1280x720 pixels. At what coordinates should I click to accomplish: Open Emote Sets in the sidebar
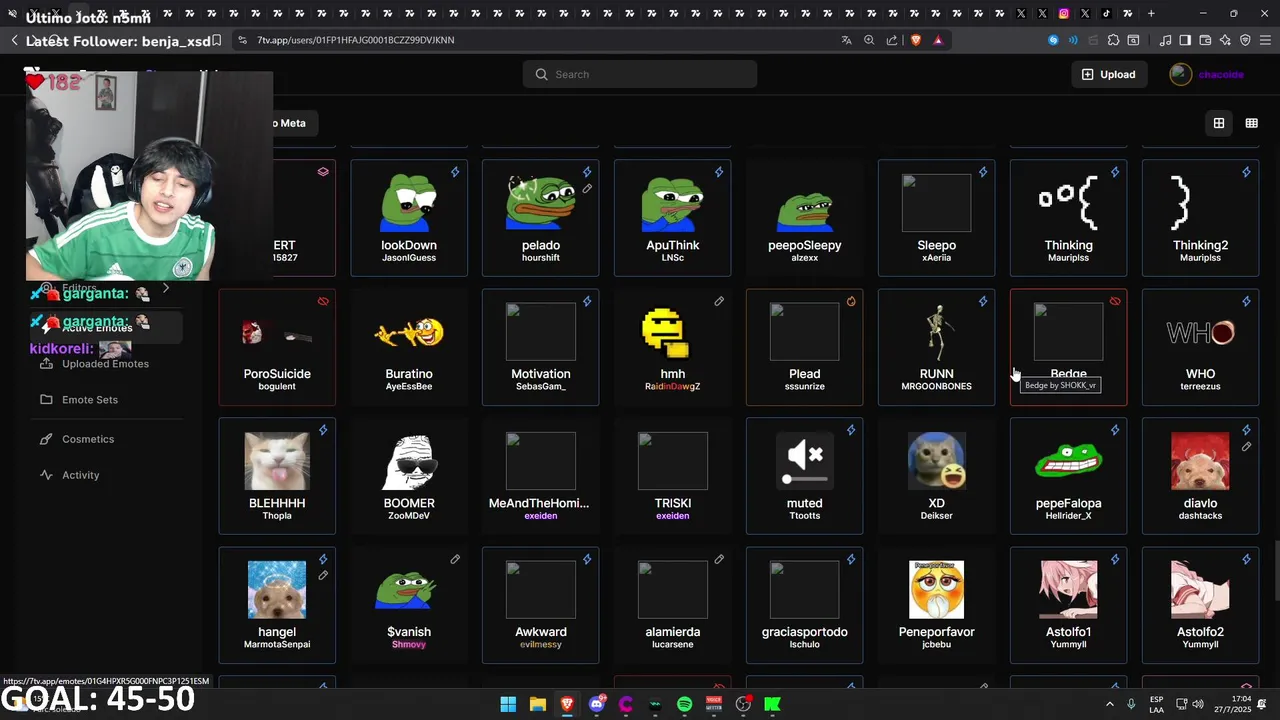[90, 400]
